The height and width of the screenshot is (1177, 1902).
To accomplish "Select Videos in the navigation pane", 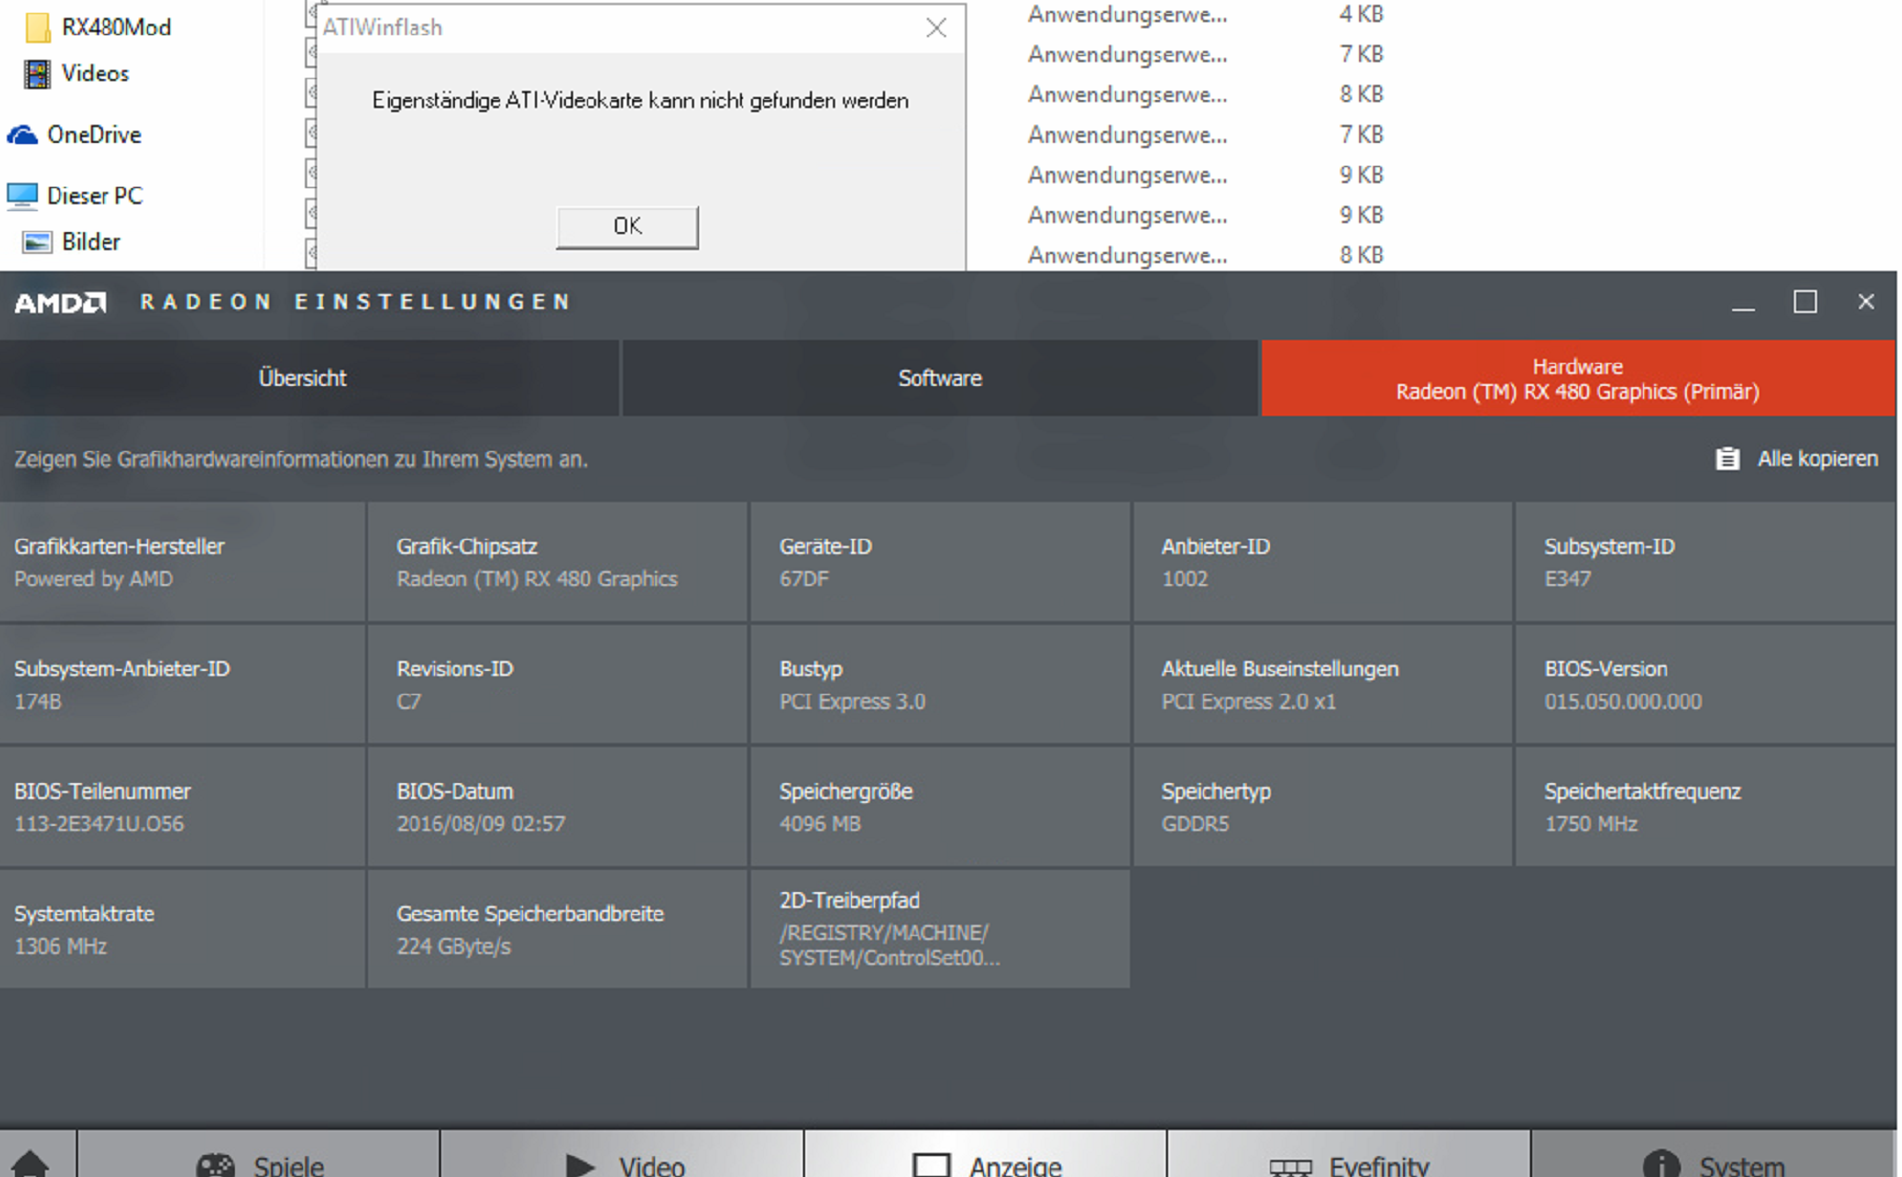I will (94, 73).
